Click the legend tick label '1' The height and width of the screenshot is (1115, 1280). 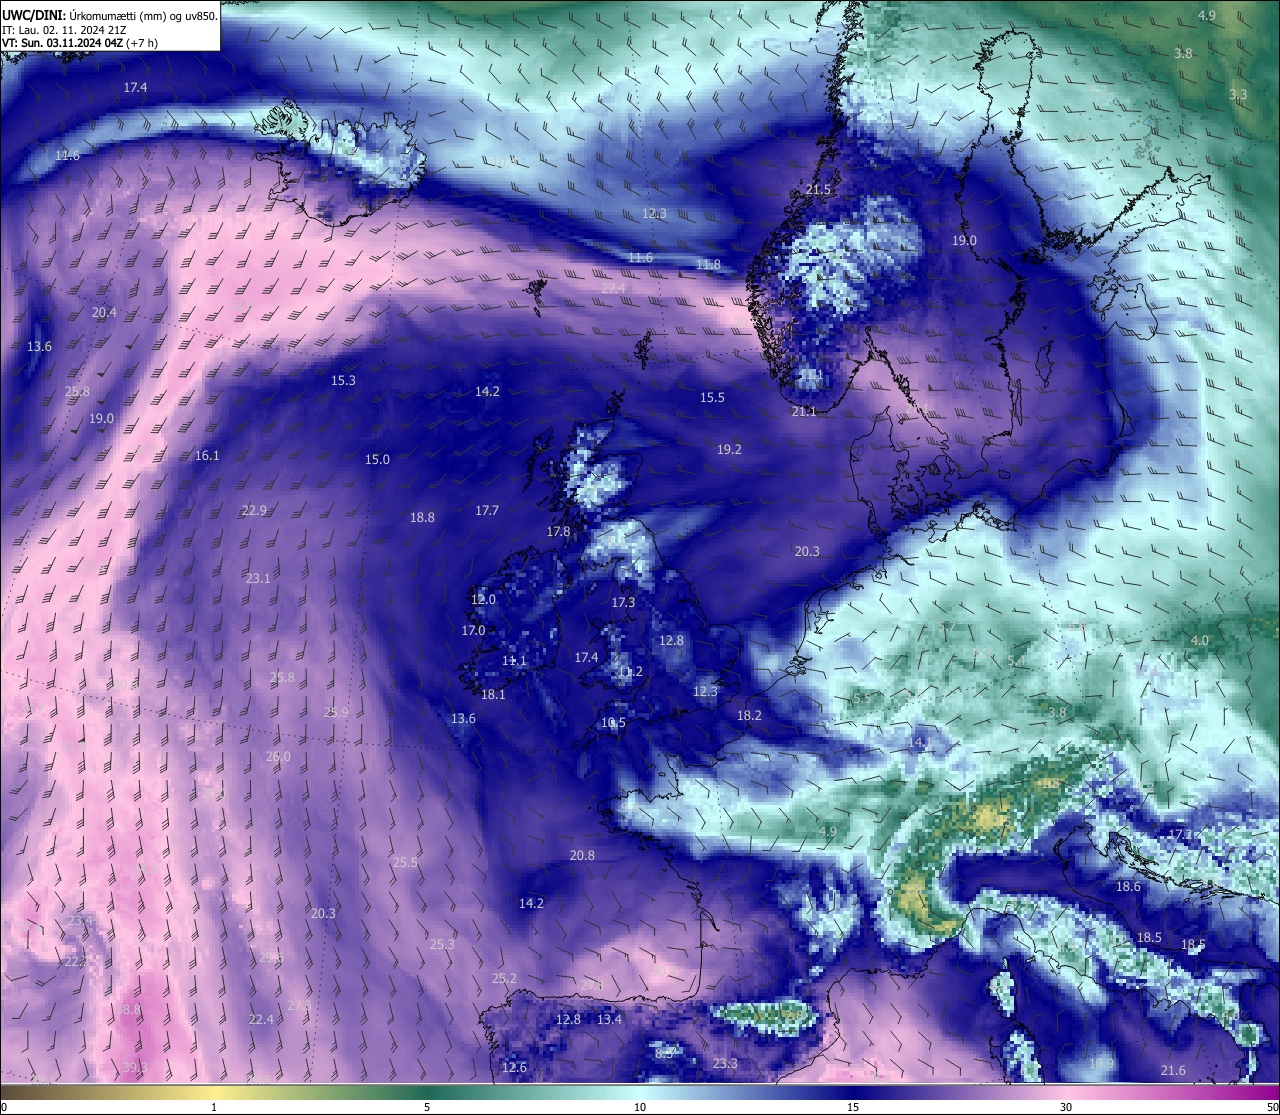pyautogui.click(x=214, y=1107)
